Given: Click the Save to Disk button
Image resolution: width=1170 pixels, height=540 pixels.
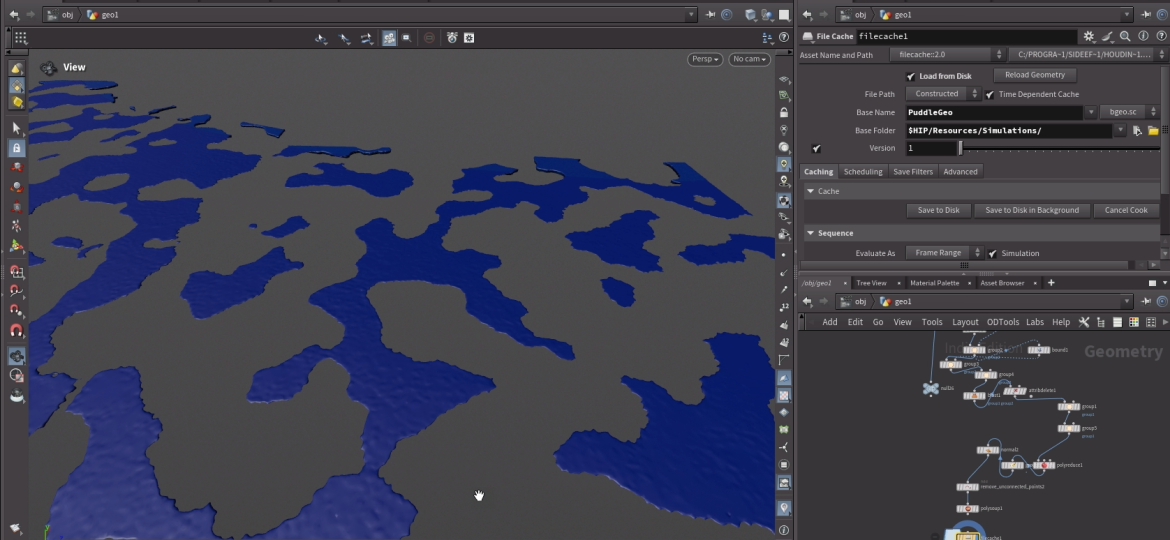Looking at the screenshot, I should (x=938, y=210).
